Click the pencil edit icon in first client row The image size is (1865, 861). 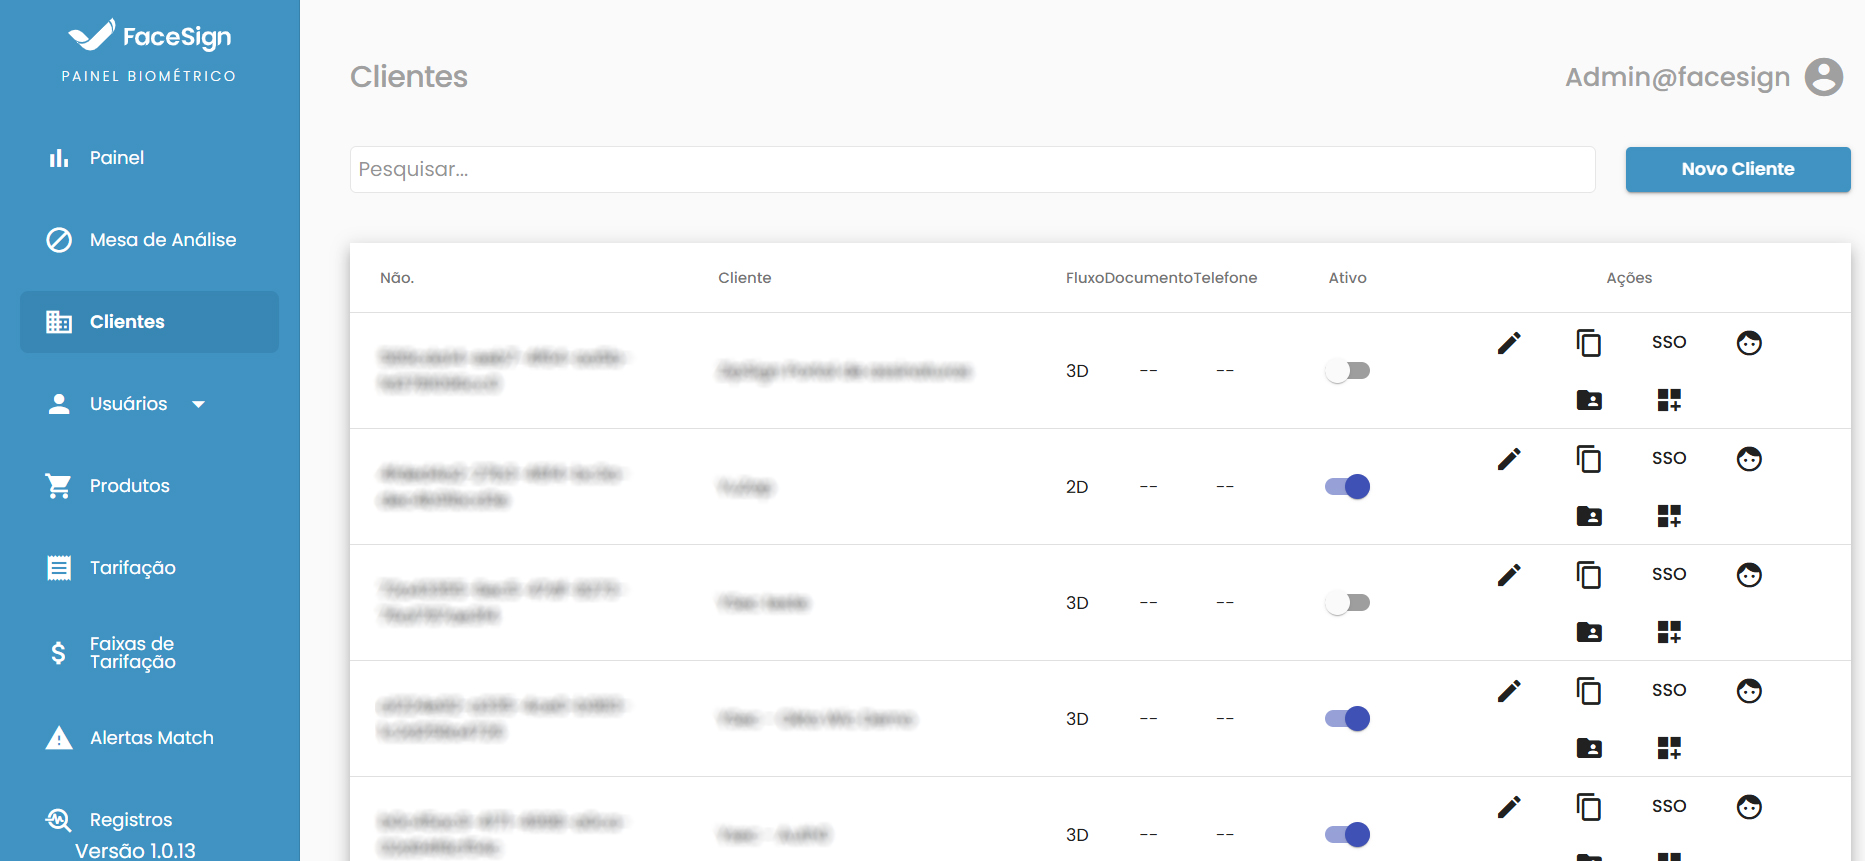click(x=1509, y=343)
